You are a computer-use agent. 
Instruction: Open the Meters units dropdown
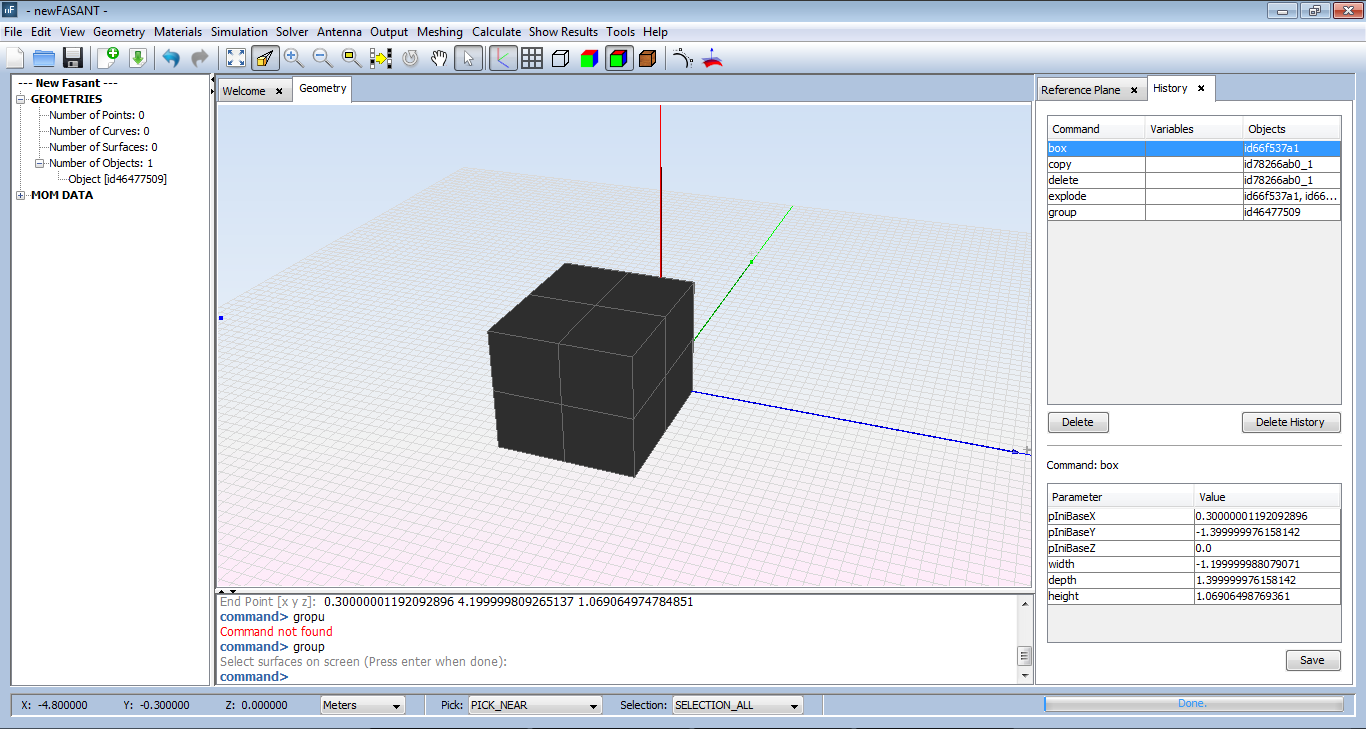362,705
